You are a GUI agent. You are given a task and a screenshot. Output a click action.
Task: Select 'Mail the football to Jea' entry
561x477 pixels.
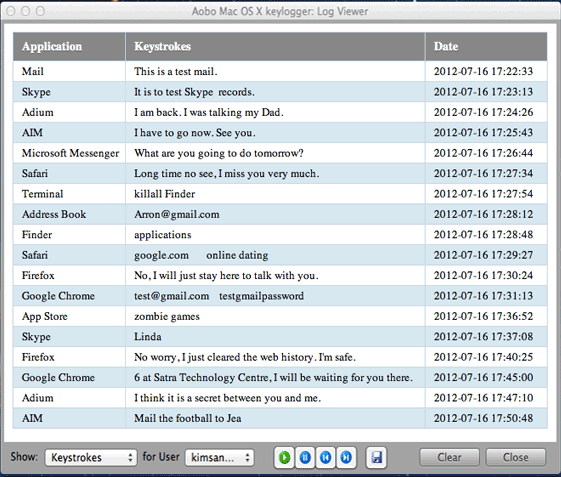pyautogui.click(x=188, y=418)
